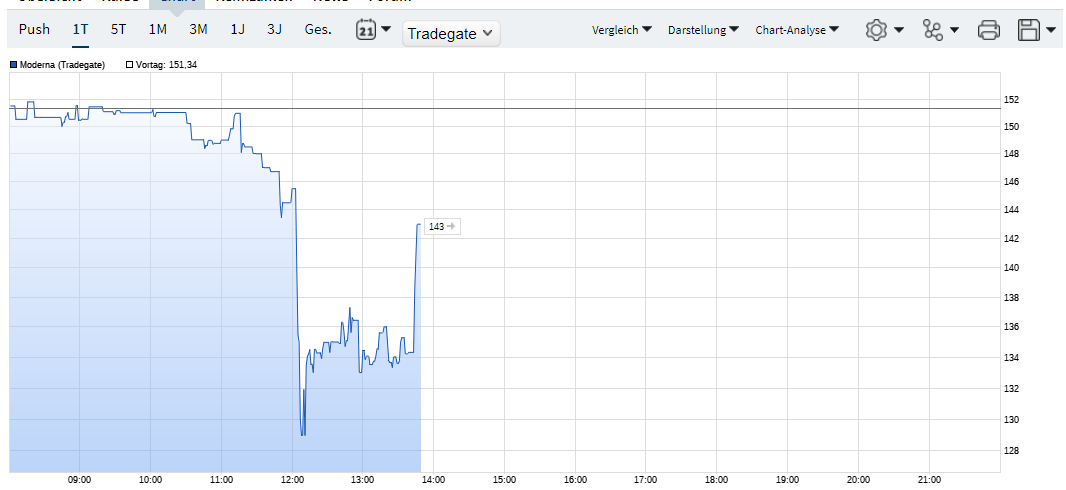
Task: Expand the arrow beside the save icon
Action: click(1050, 30)
